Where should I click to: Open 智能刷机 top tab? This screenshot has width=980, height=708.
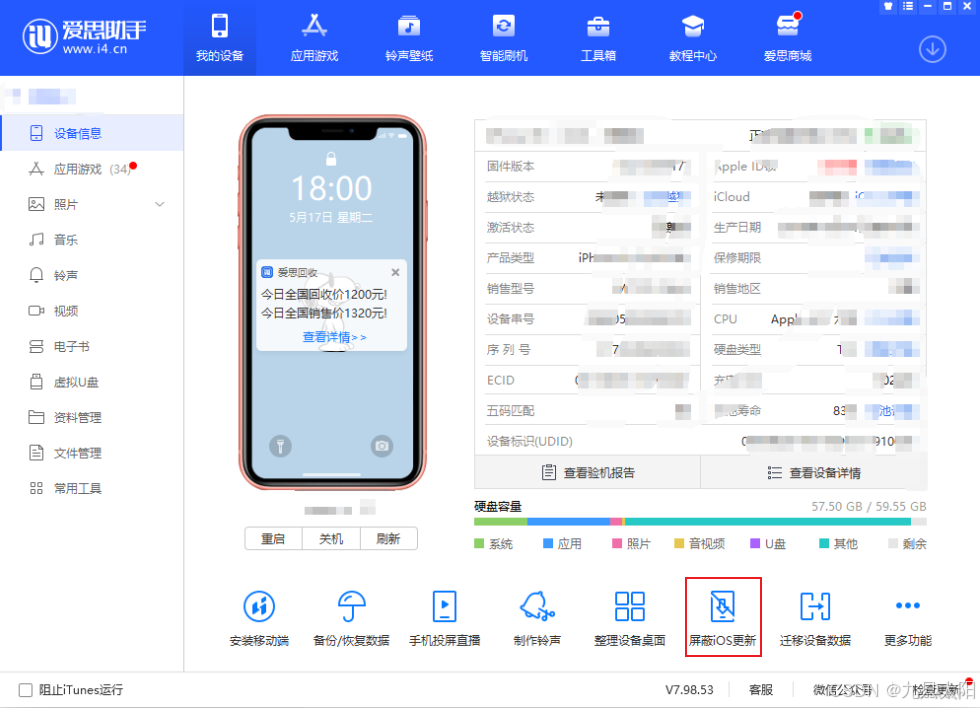click(x=504, y=38)
